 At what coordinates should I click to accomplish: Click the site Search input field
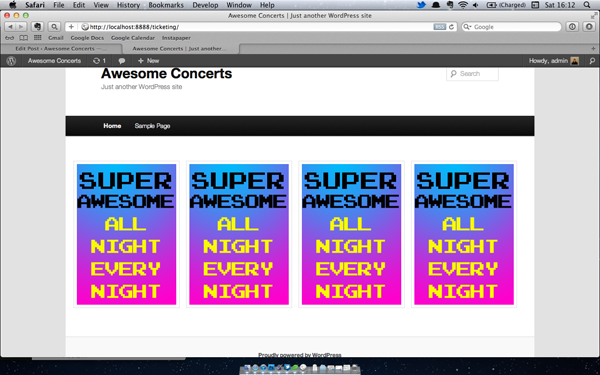[472, 74]
